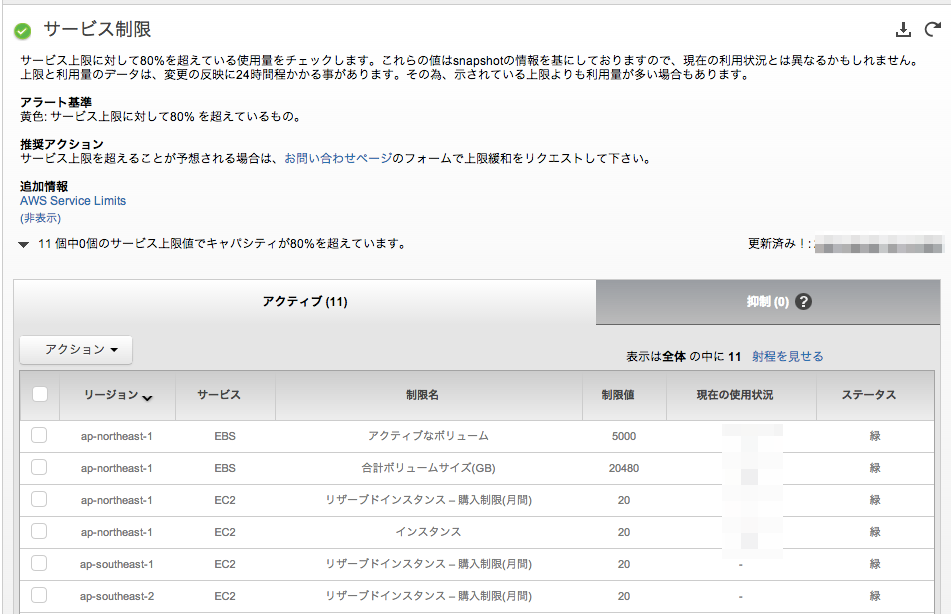Check the EBS アクティブなボリューム row checkbox

[x=39, y=435]
